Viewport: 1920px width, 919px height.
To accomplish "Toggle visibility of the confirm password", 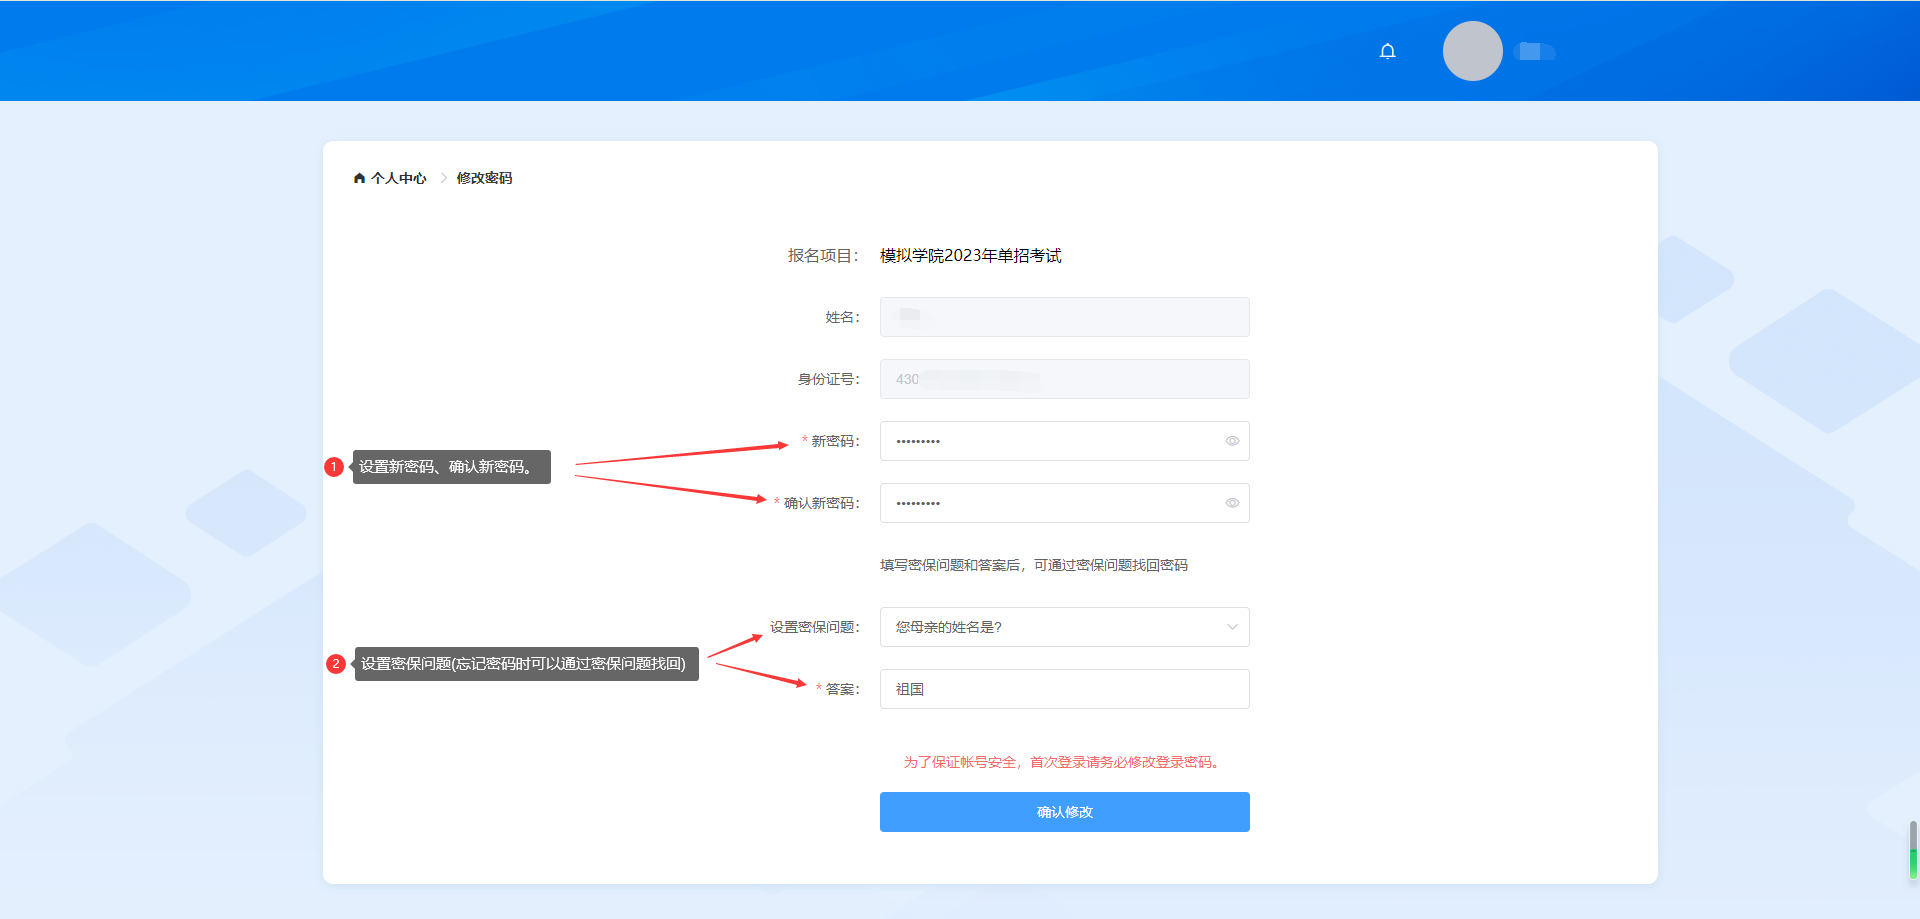I will [x=1232, y=503].
